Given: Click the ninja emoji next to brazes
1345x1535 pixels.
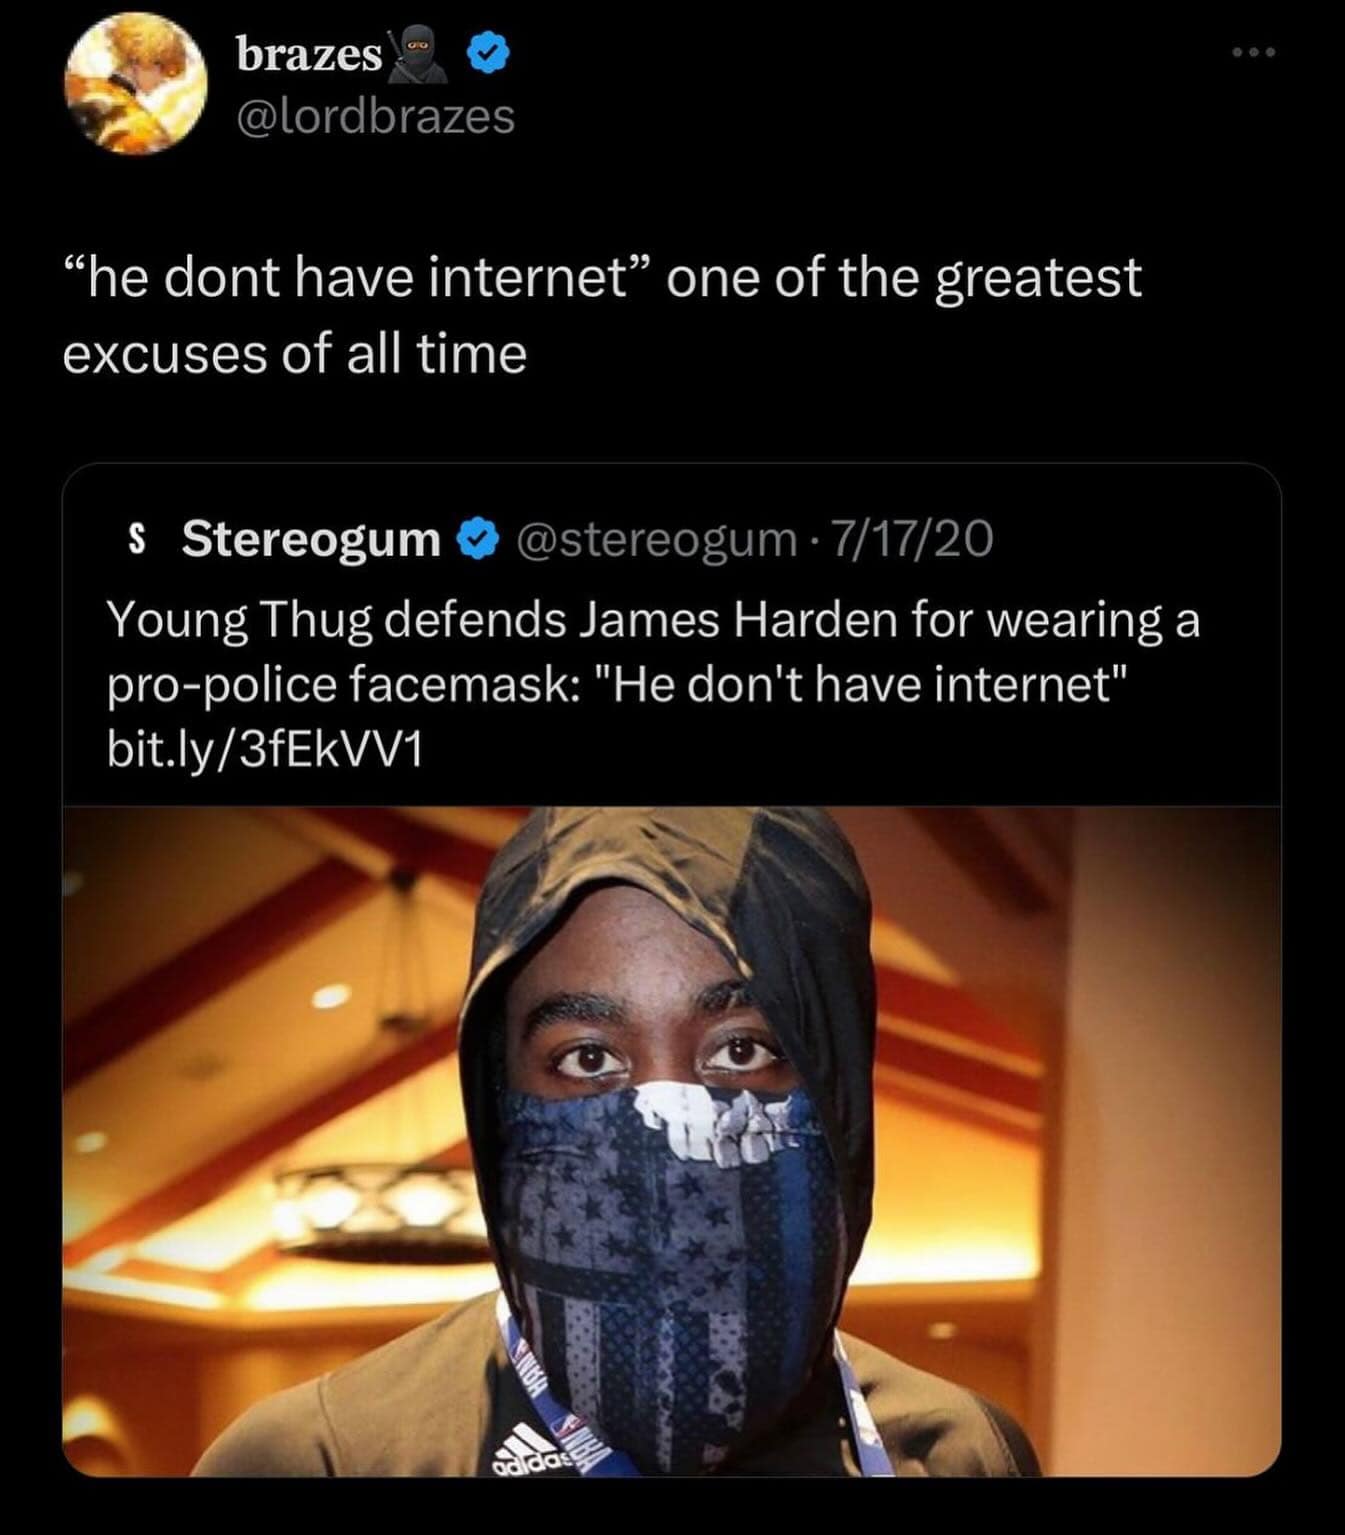Looking at the screenshot, I should [x=420, y=55].
